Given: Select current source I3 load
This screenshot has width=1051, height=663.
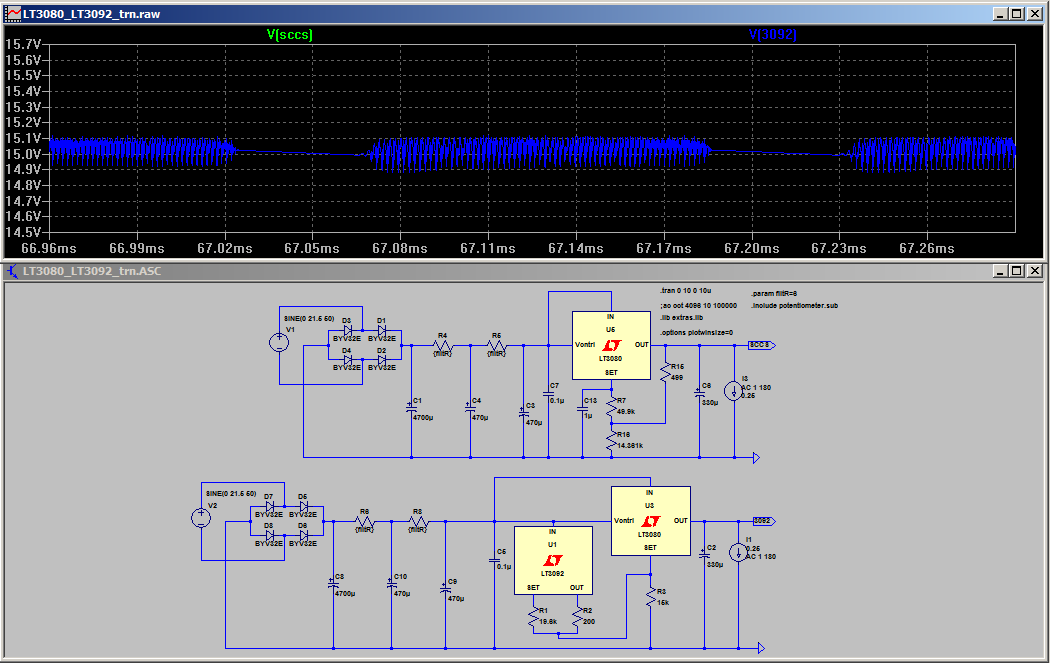Looking at the screenshot, I should click(x=734, y=391).
